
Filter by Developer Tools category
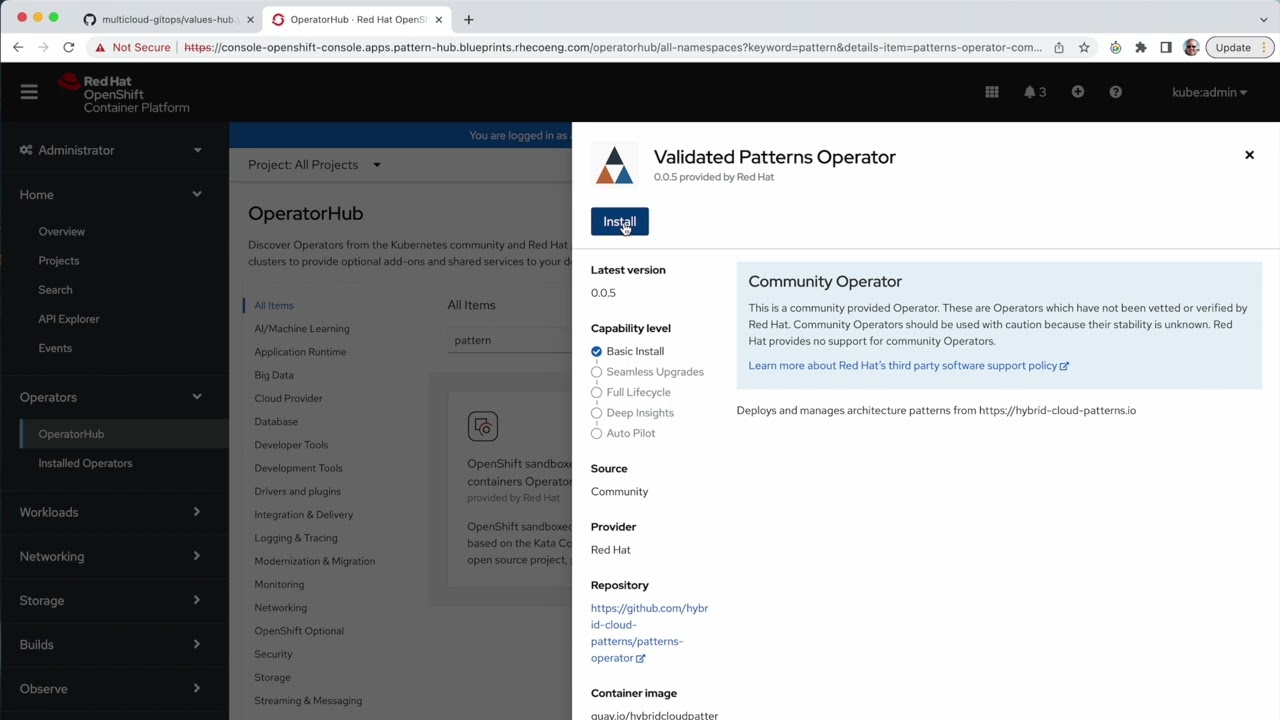(x=291, y=445)
